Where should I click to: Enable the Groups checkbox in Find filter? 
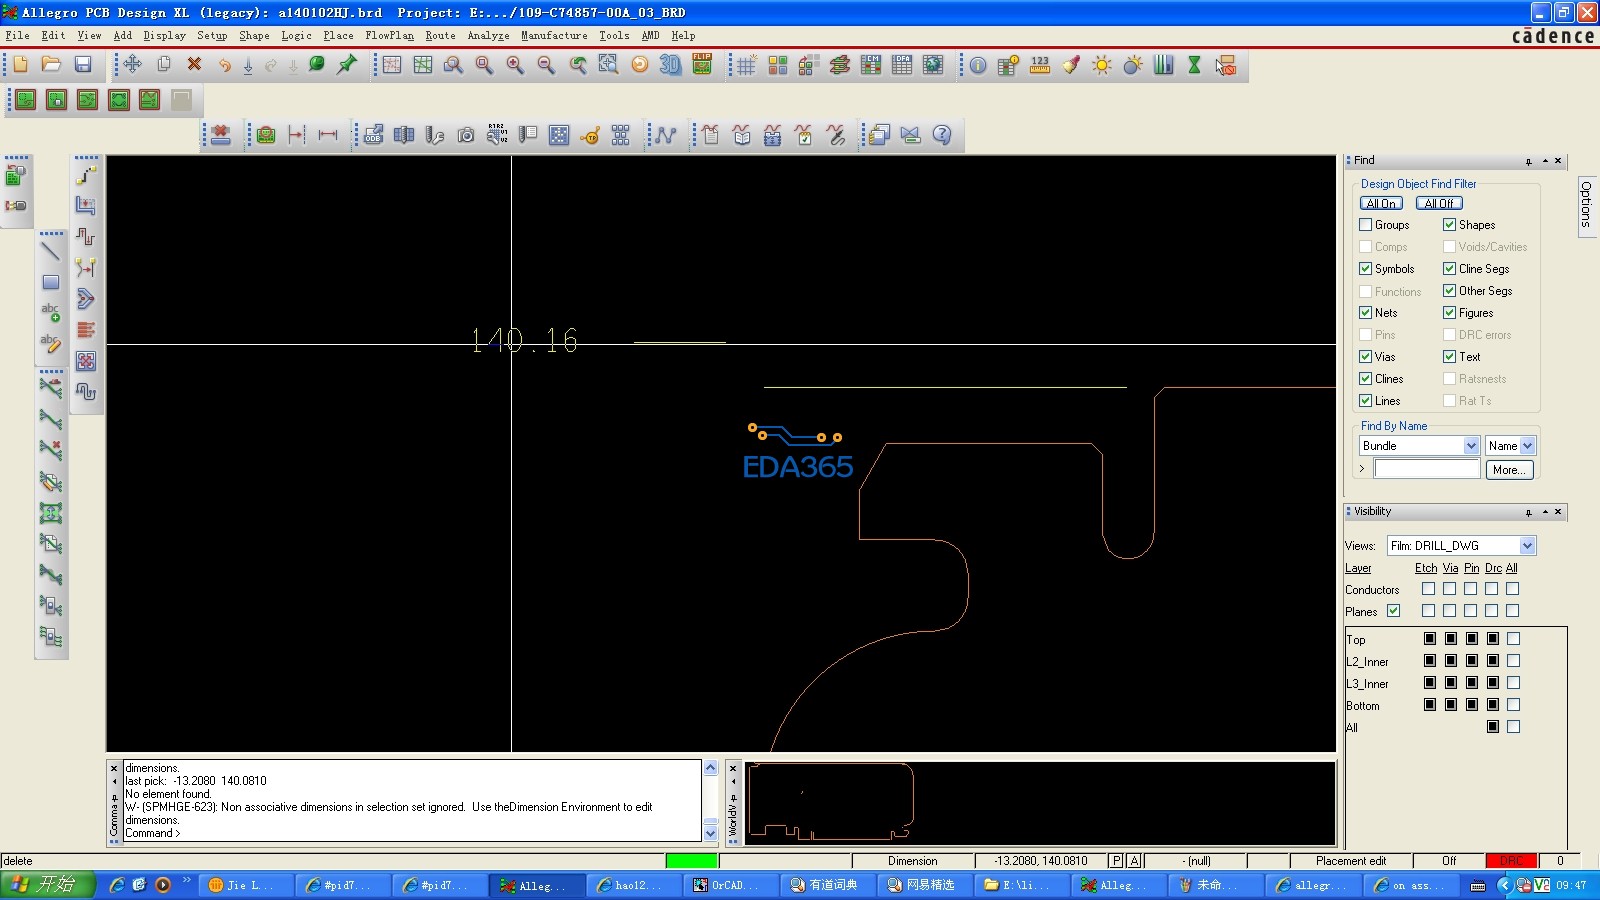[1366, 225]
